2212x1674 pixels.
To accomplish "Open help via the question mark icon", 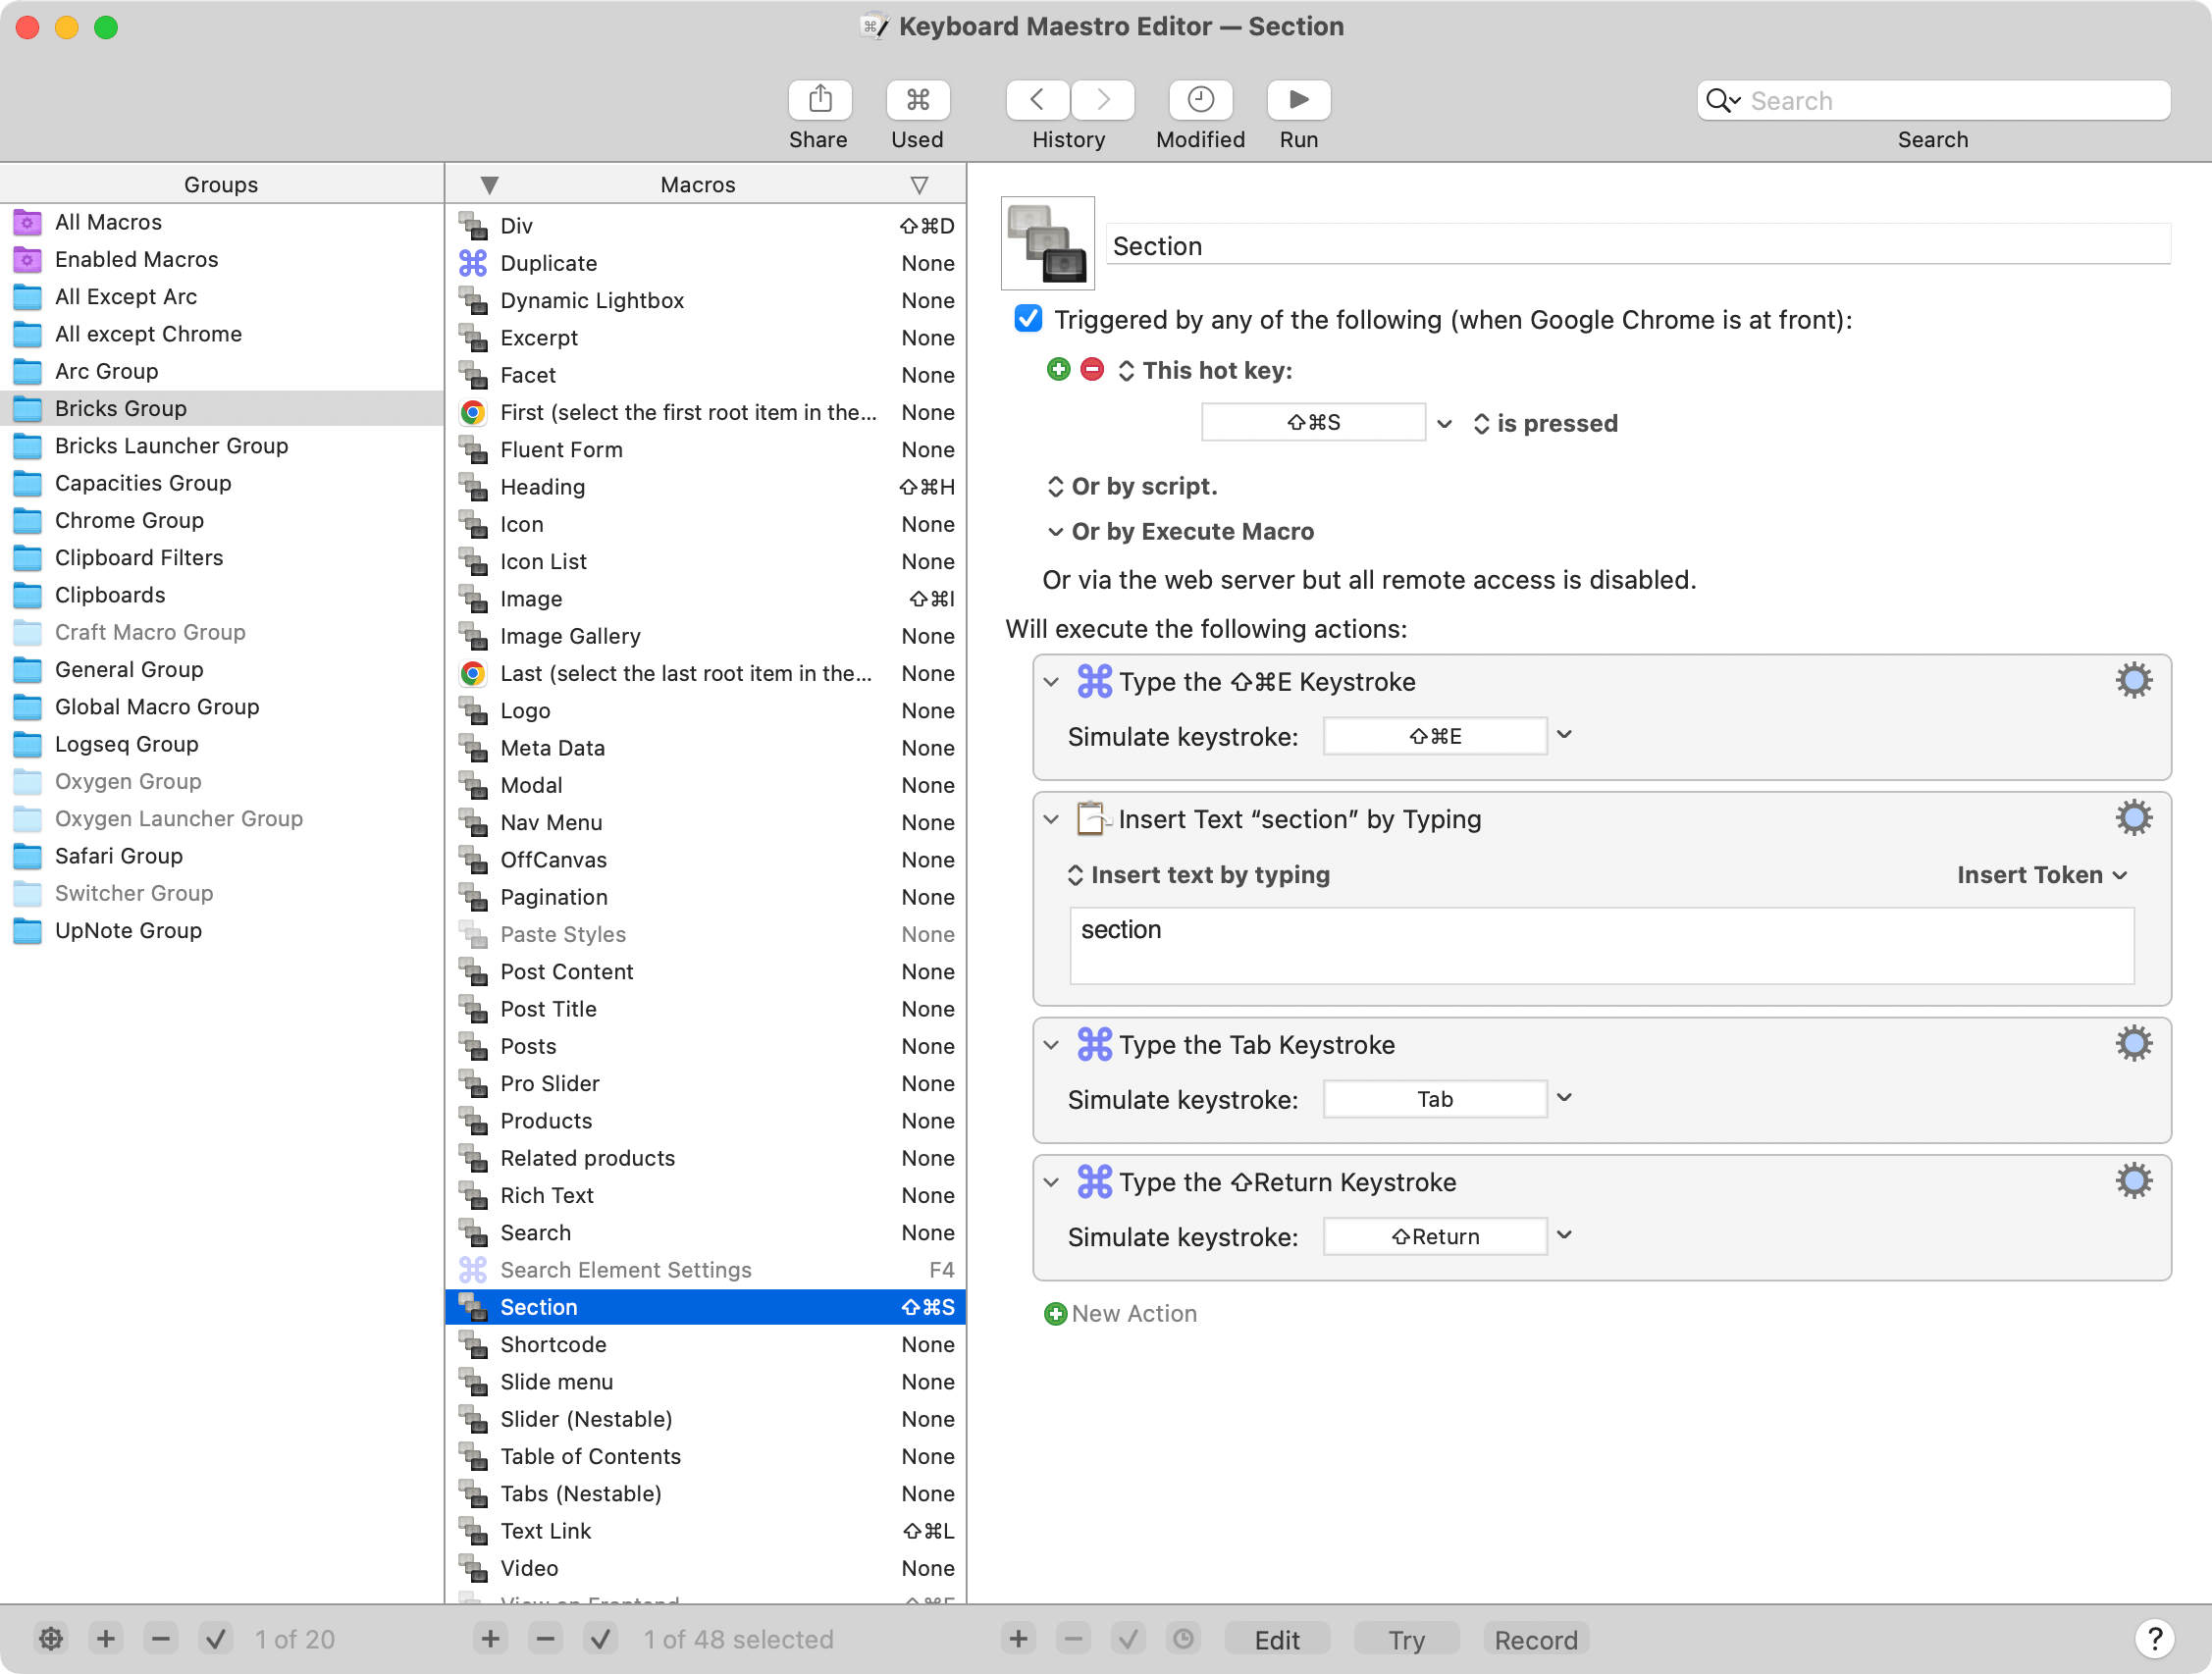I will [x=2155, y=1638].
